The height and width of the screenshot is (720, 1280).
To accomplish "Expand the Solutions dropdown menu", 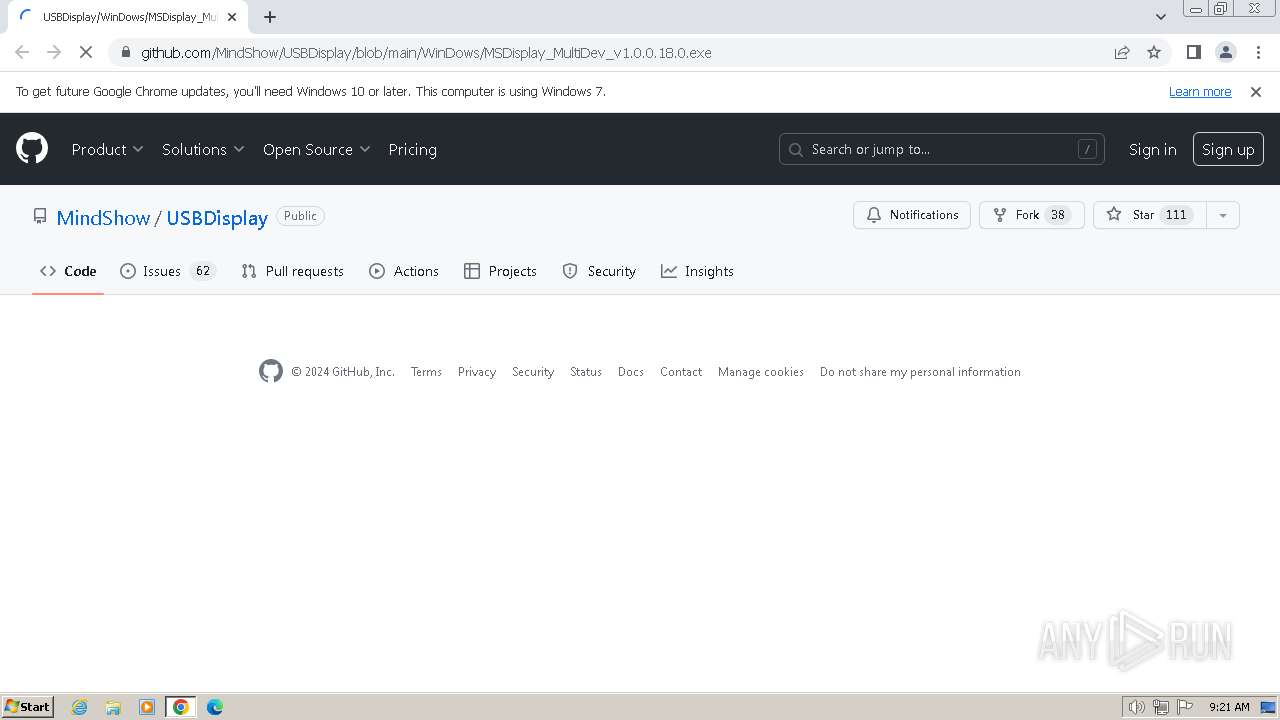I will 203,149.
